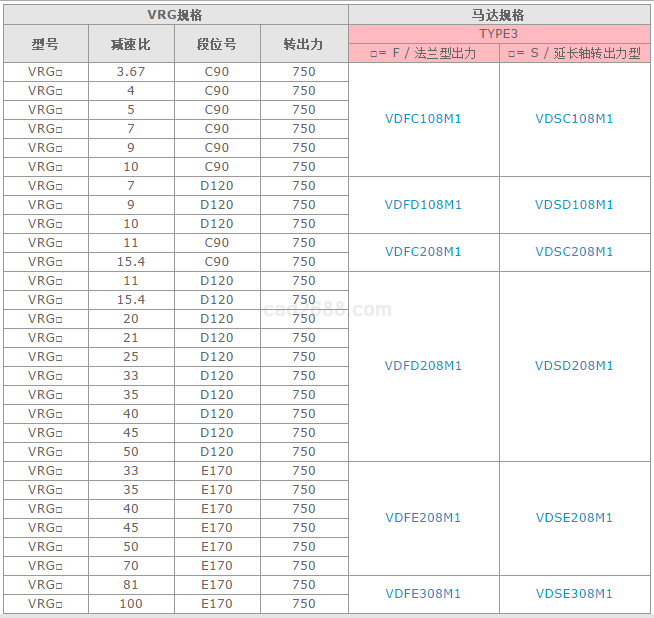This screenshot has height=618, width=654.
Task: Click the VDFE308M1 link
Action: [423, 594]
